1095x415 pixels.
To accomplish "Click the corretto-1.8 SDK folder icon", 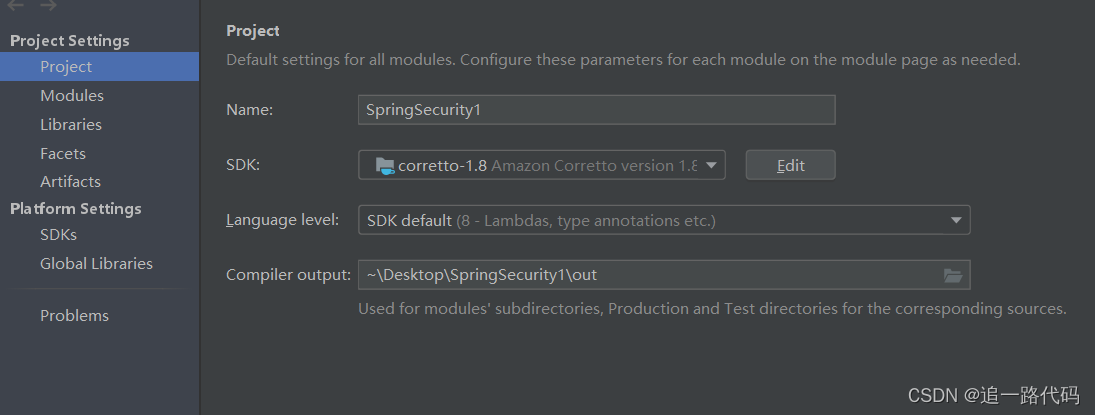I will (x=384, y=166).
